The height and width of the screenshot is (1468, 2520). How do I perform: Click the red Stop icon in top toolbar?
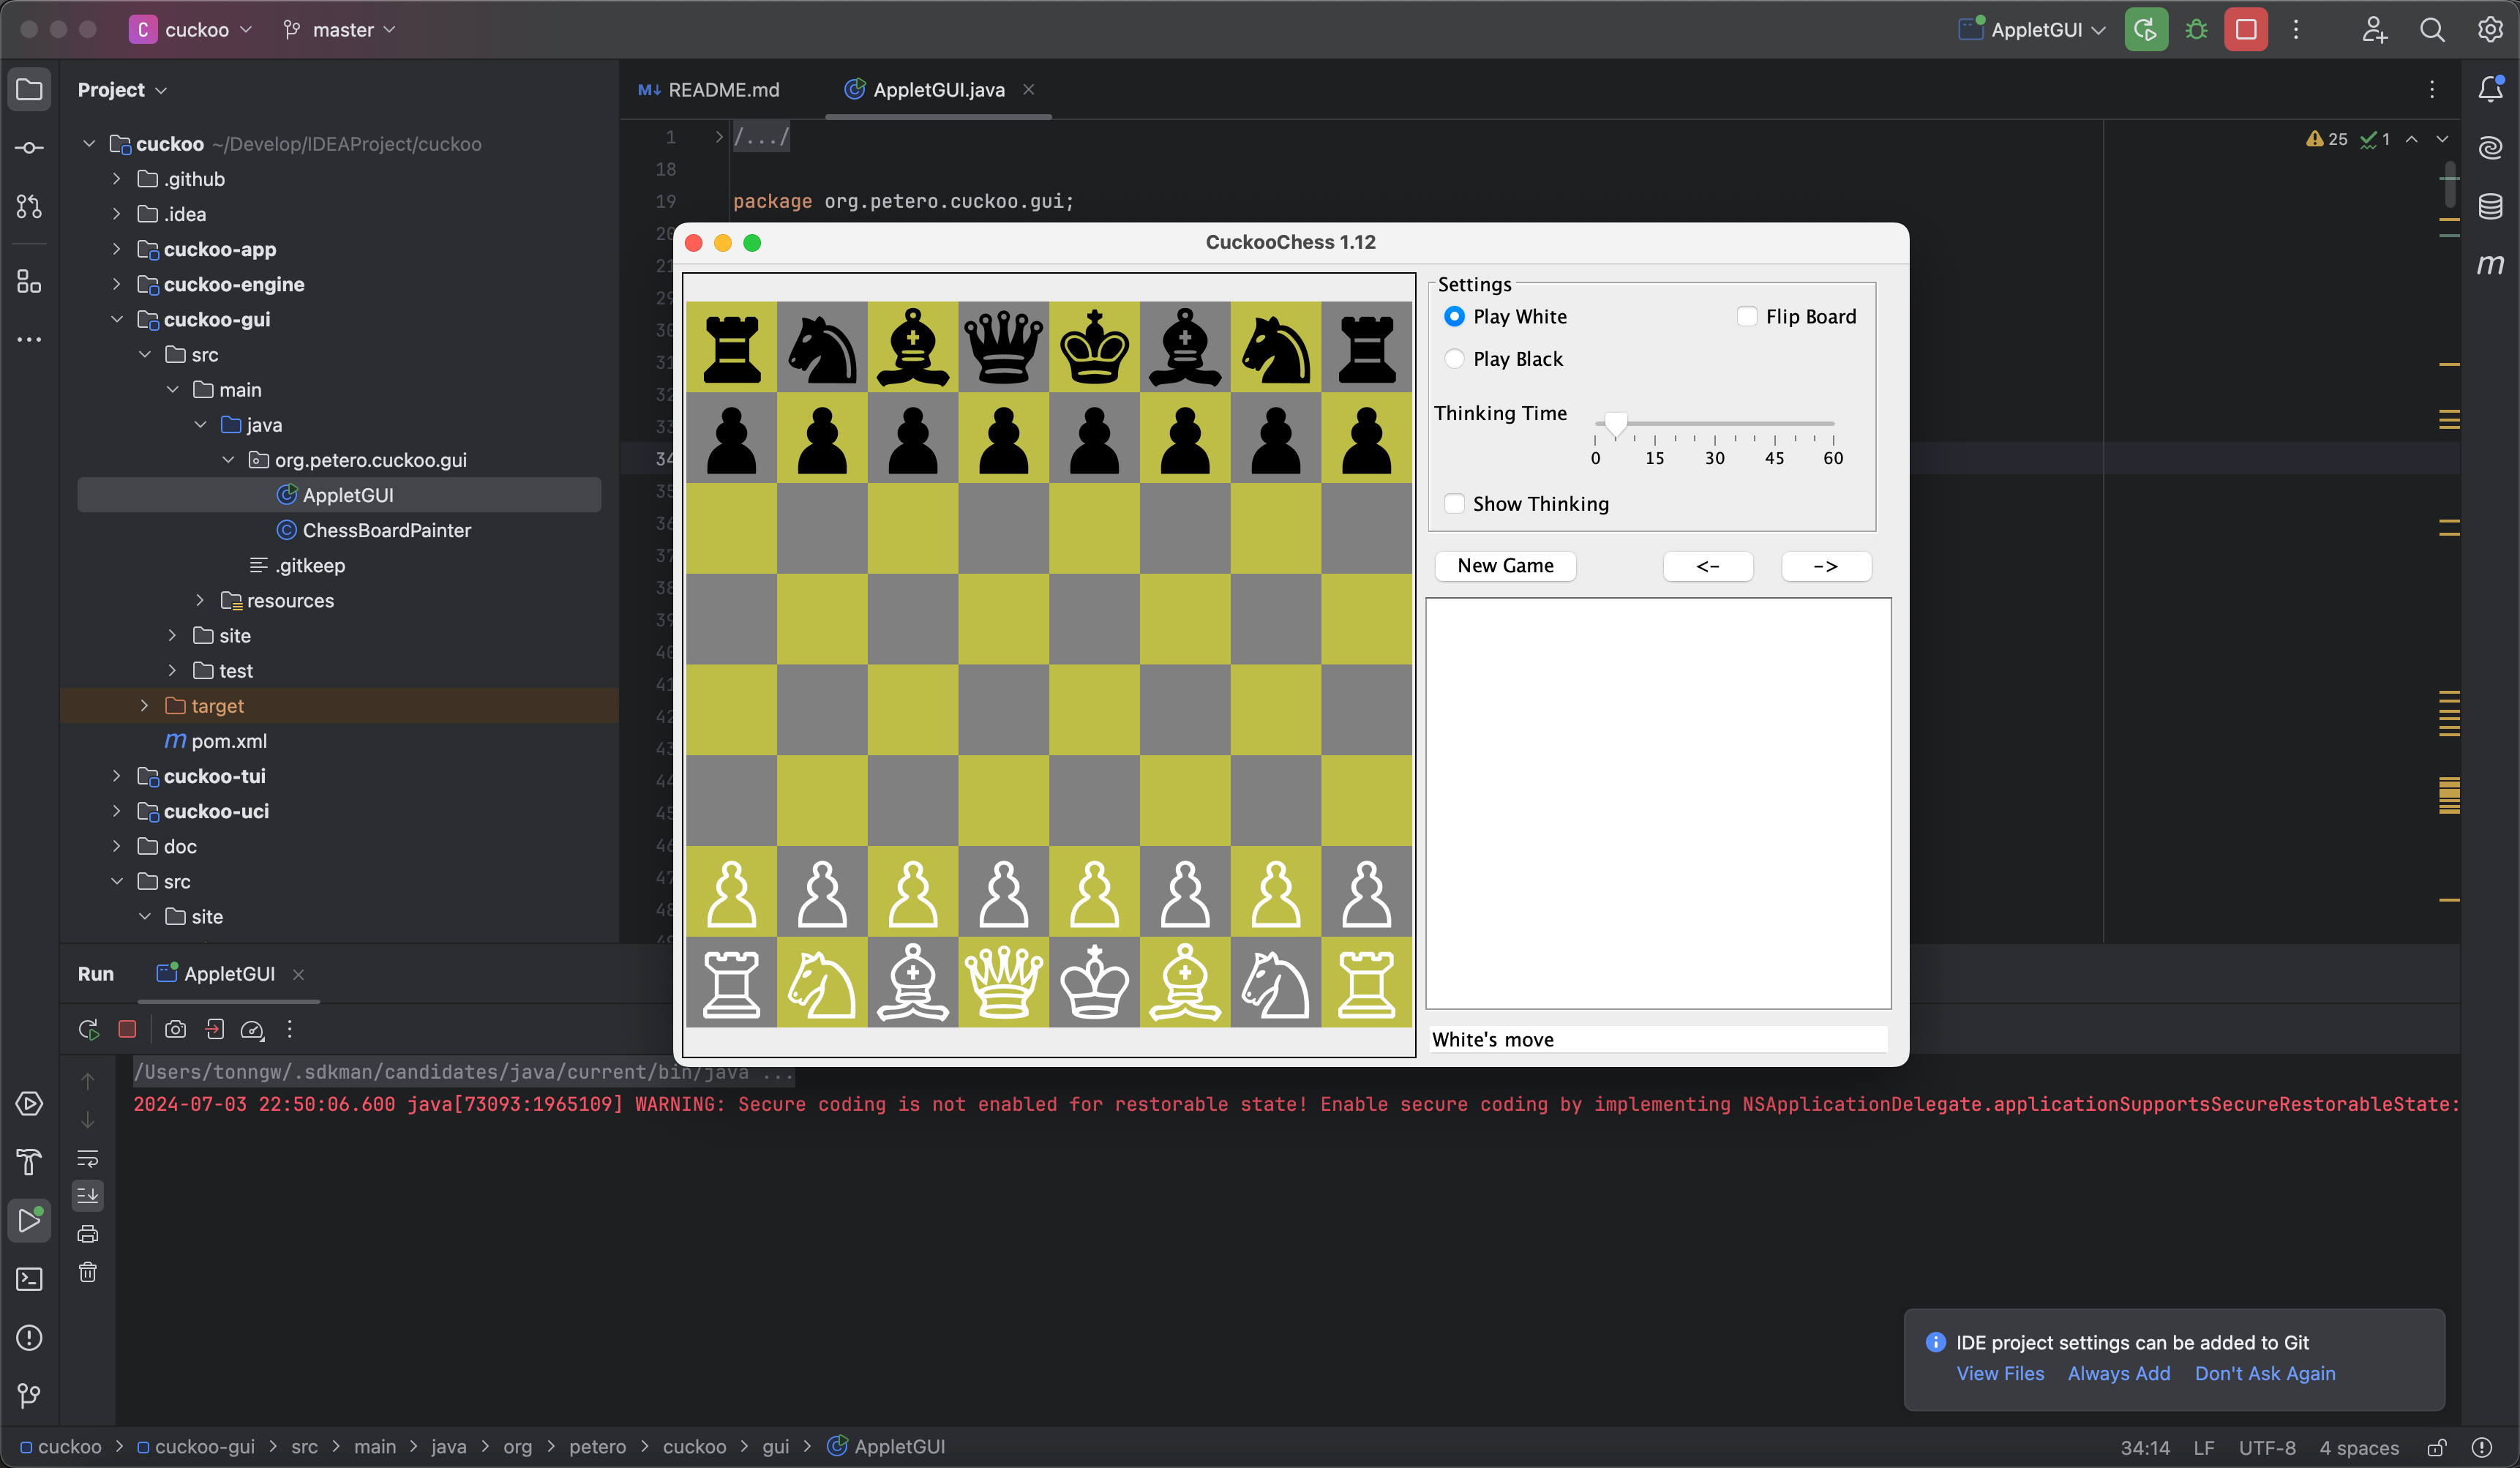tap(2245, 30)
